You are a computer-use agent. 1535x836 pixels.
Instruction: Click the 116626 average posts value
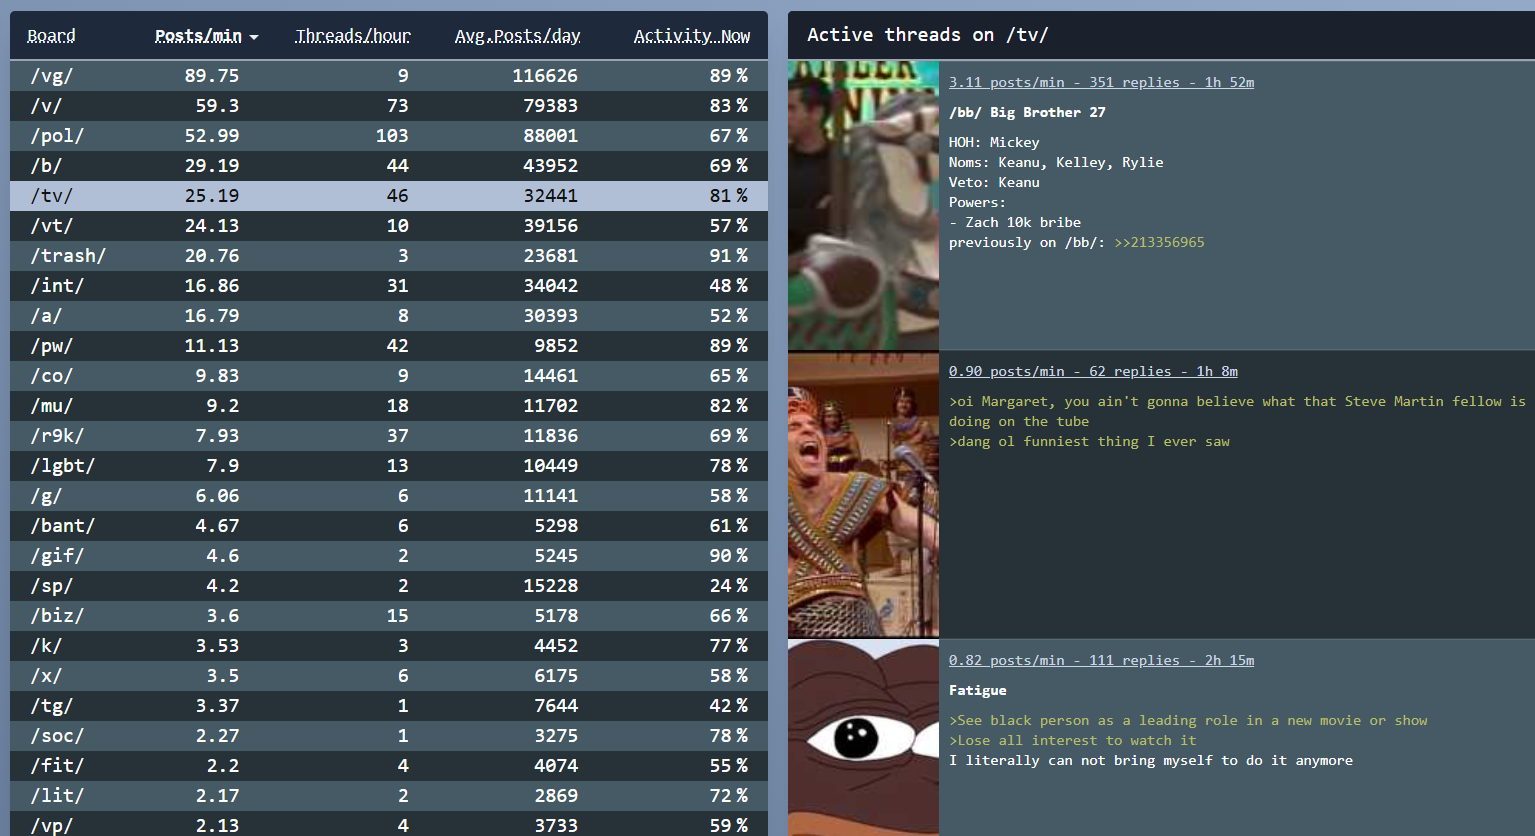click(545, 76)
